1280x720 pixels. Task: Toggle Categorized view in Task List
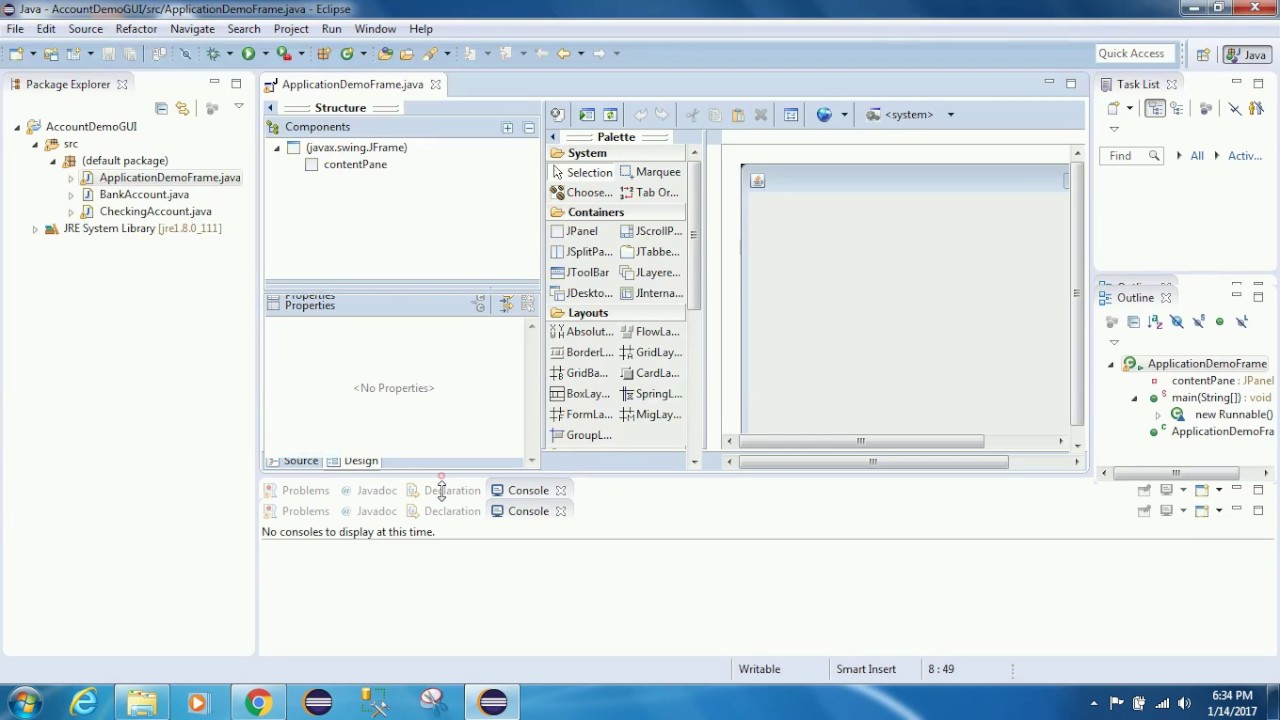[1155, 108]
